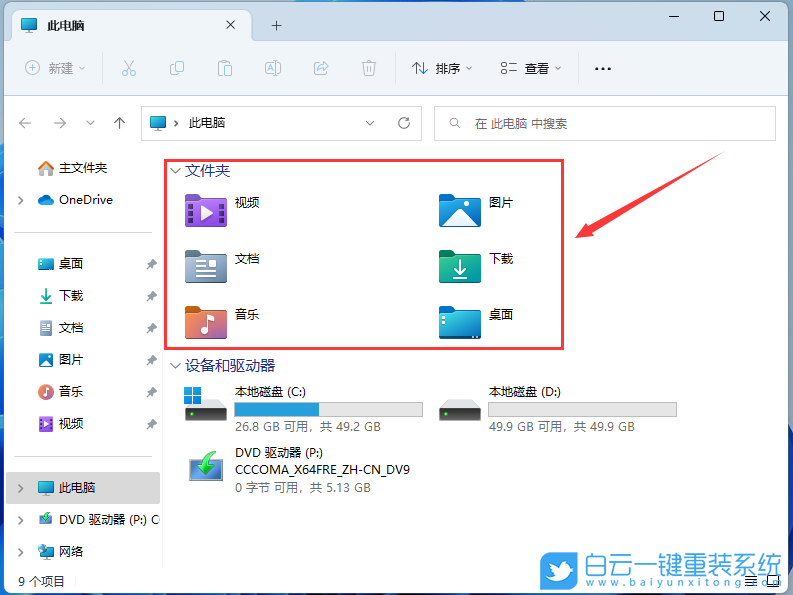Click the Paste clipboard icon

tap(225, 68)
